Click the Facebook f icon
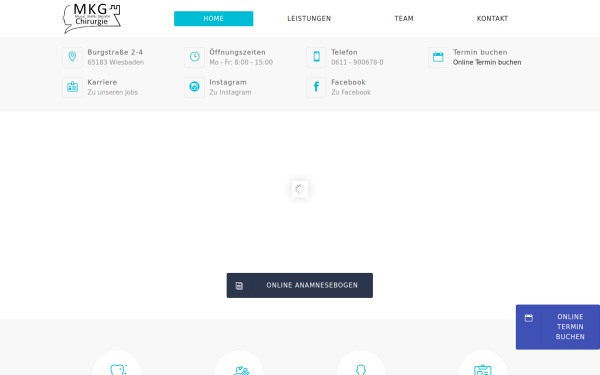The height and width of the screenshot is (375, 600). [x=316, y=87]
